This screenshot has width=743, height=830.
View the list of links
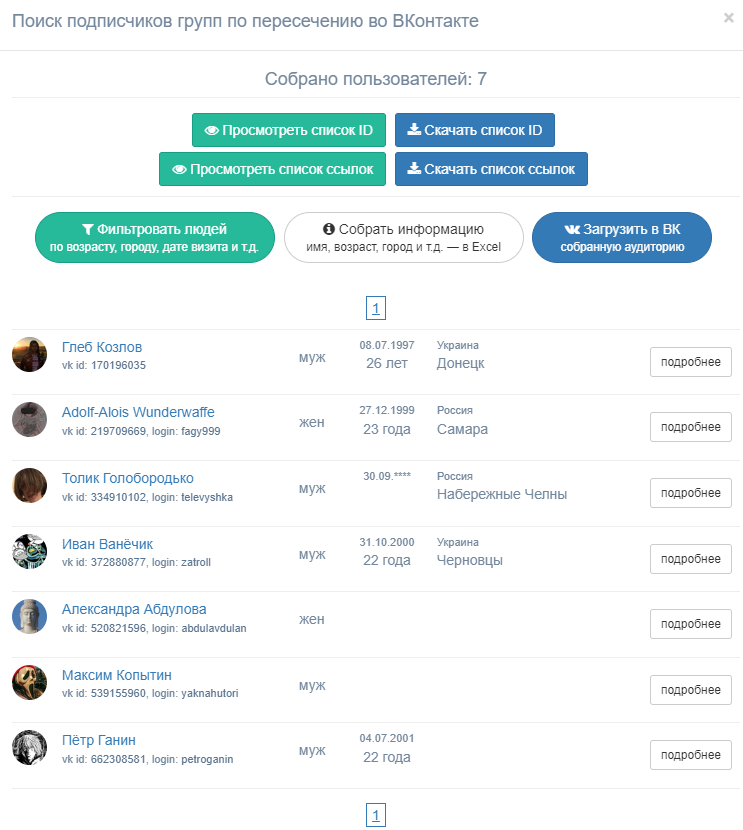(x=273, y=169)
